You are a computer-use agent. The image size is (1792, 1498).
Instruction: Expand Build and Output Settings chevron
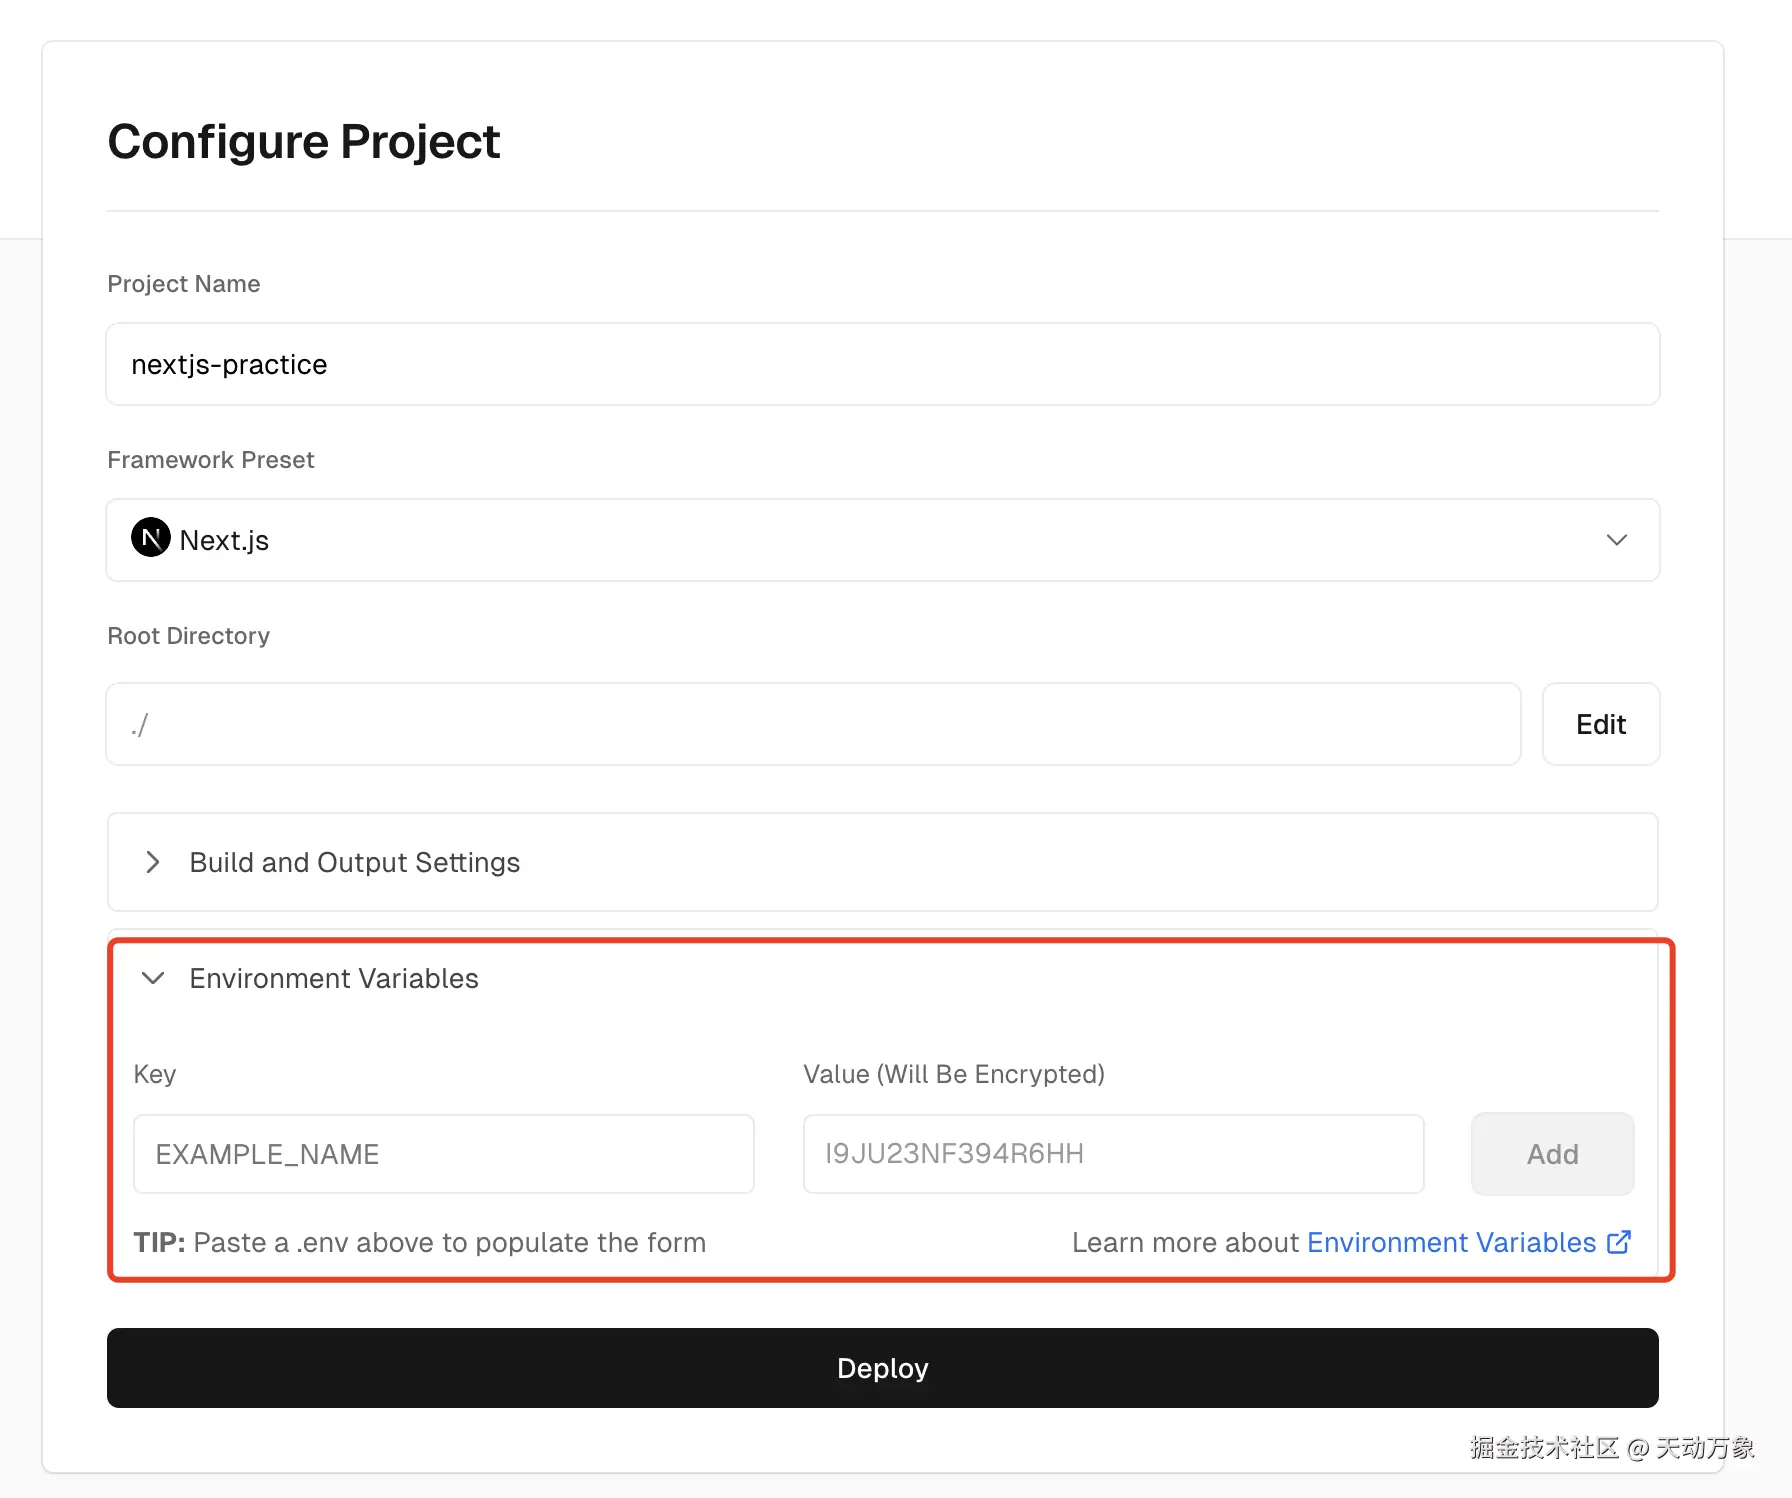(153, 862)
